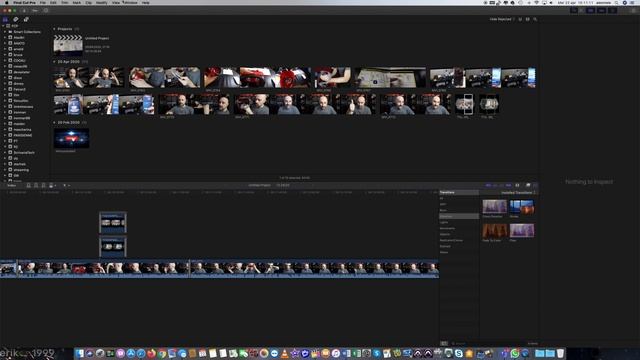
Task: Collapse the 20 Apr 2020 event group
Action: (x=54, y=62)
